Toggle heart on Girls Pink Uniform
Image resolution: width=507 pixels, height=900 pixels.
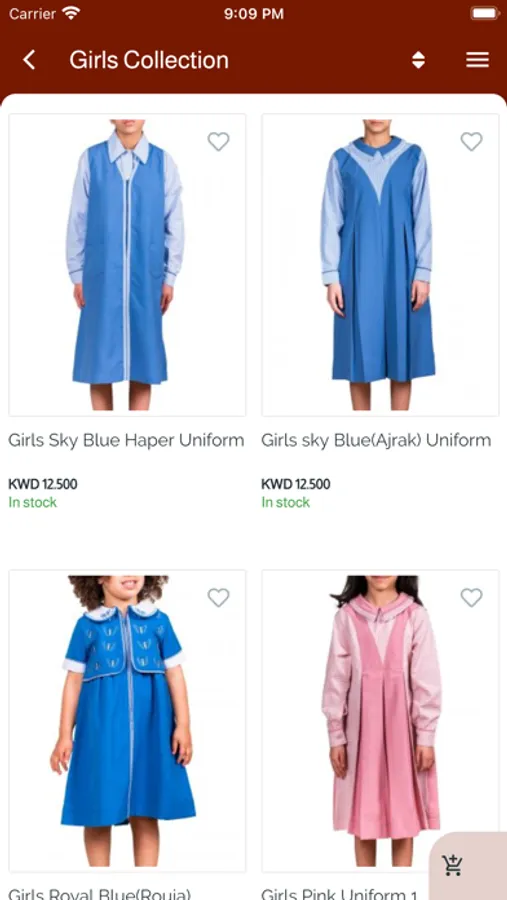point(471,598)
